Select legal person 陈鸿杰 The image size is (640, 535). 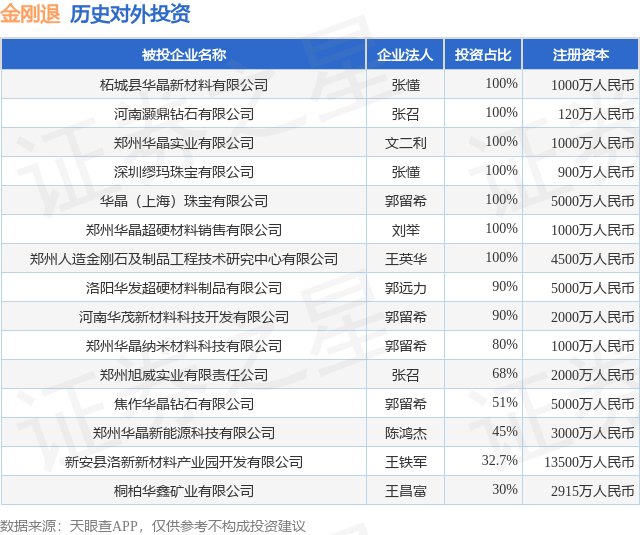click(x=405, y=433)
